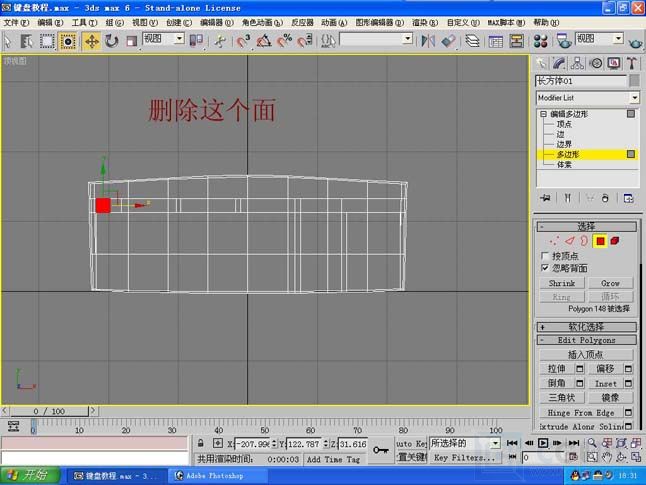Image resolution: width=646 pixels, height=485 pixels.
Task: Toggle the selection lock icon
Action: [201, 443]
